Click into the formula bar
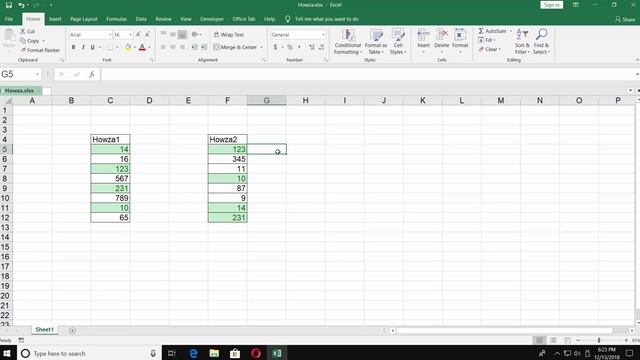The image size is (640, 360). point(367,74)
